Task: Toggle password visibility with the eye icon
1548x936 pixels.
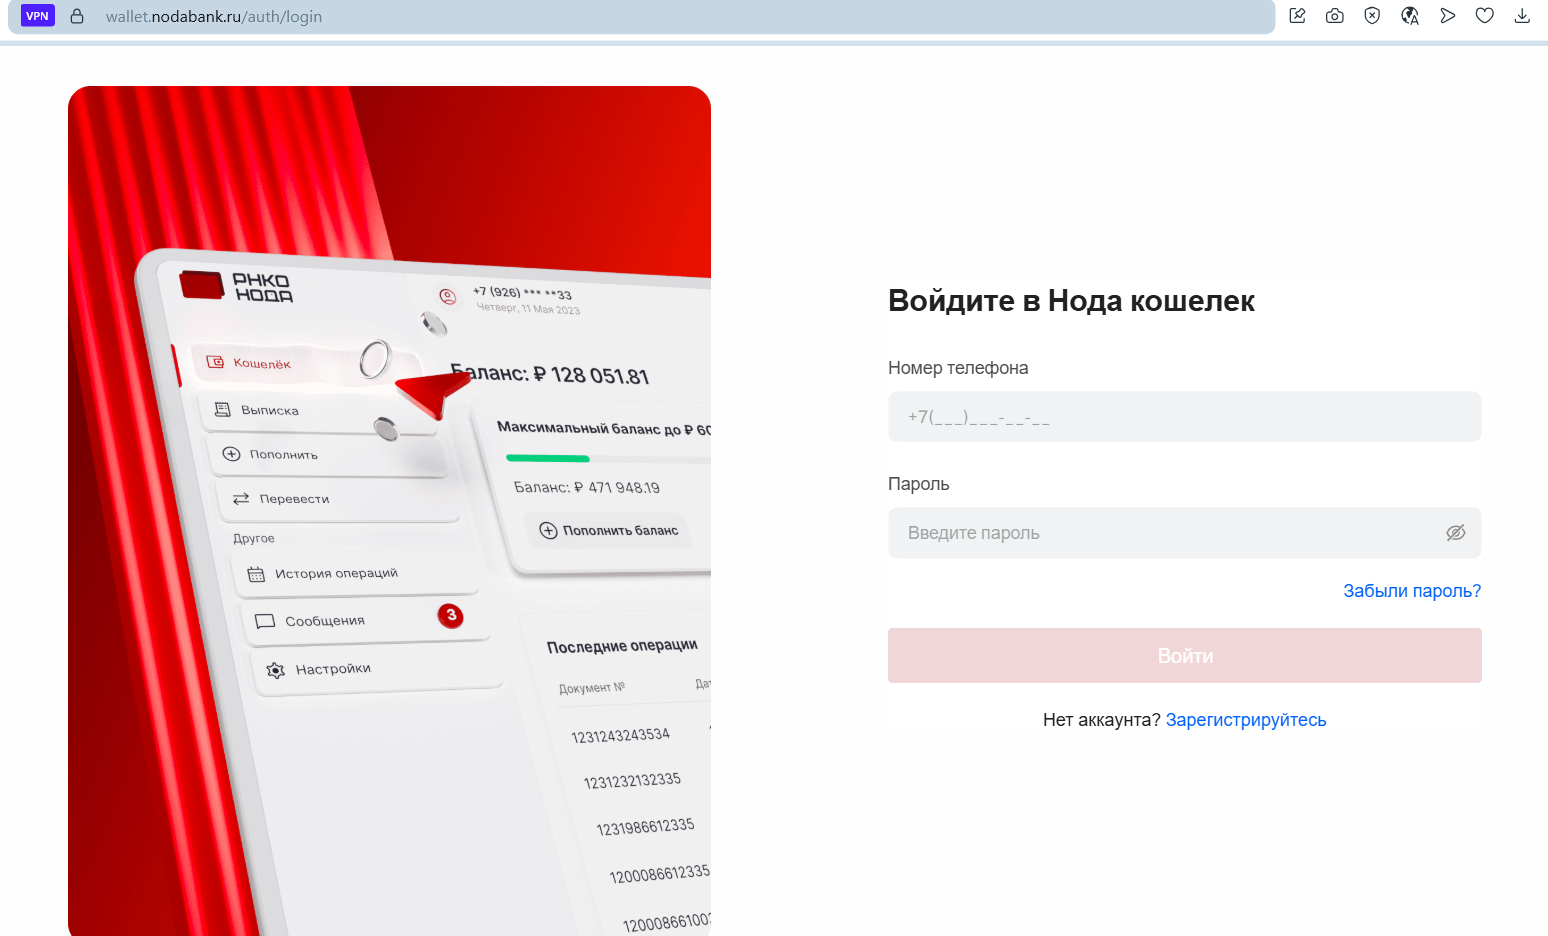Action: tap(1456, 533)
